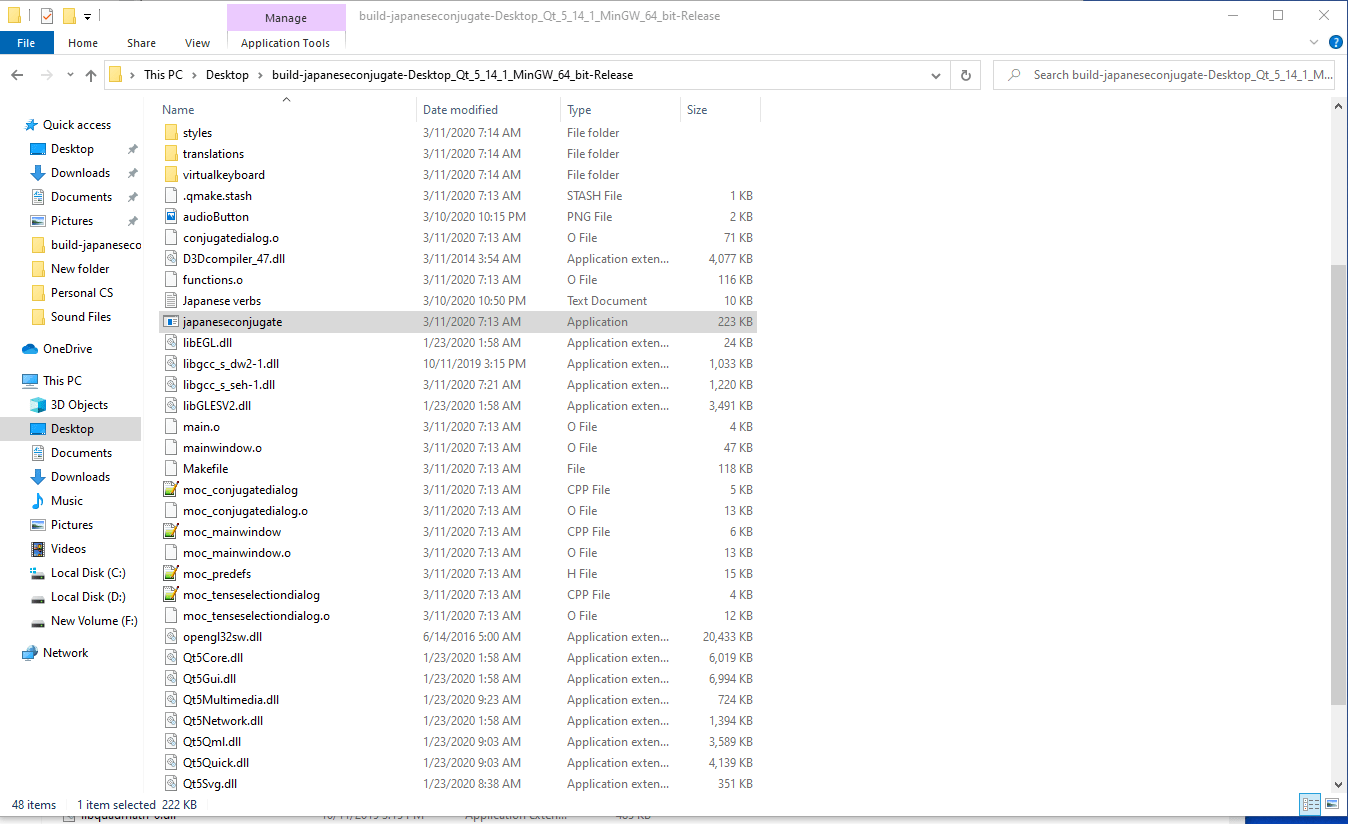Click the audioButton PNG file icon
This screenshot has height=824, width=1348.
(x=170, y=217)
